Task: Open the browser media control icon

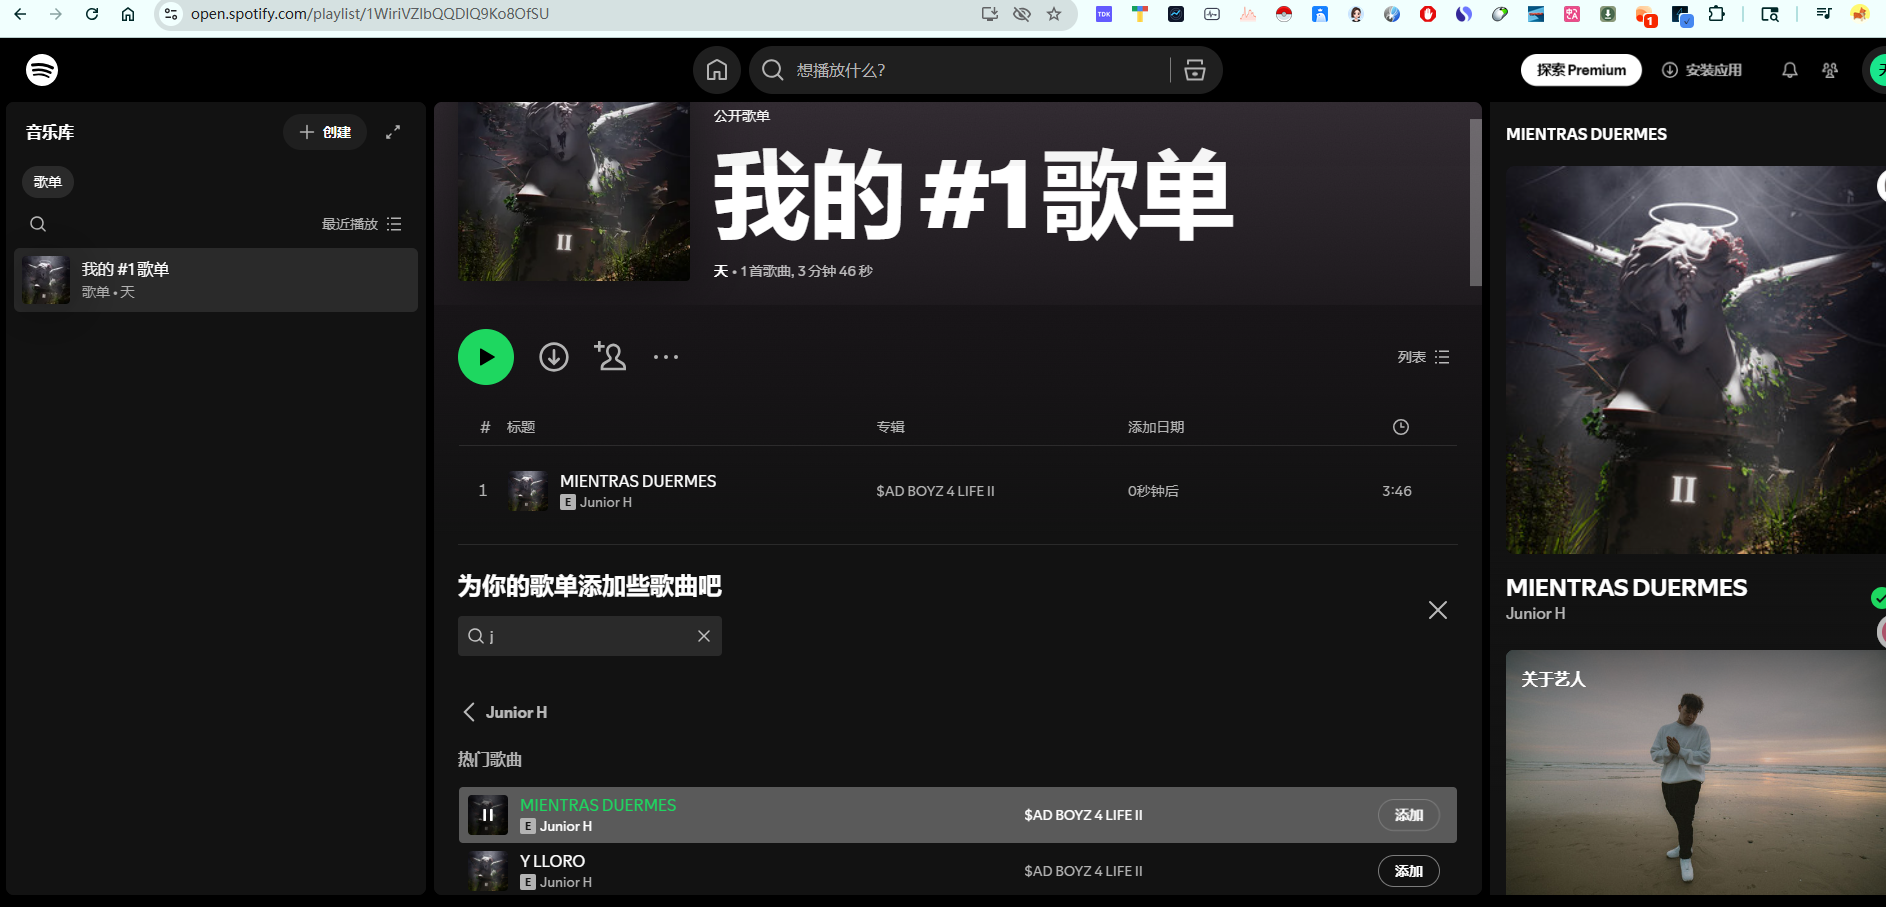Action: 1824,14
